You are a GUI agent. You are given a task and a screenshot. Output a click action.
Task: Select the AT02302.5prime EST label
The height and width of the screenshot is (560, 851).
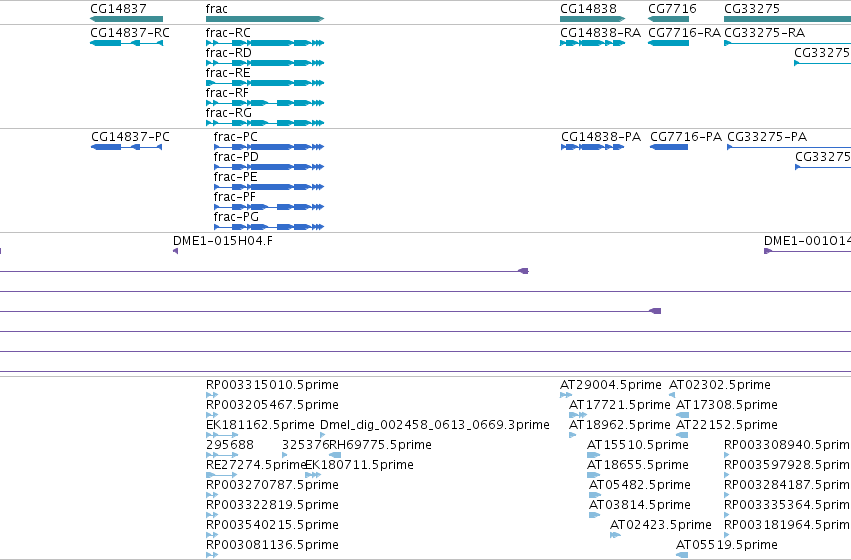click(x=720, y=385)
